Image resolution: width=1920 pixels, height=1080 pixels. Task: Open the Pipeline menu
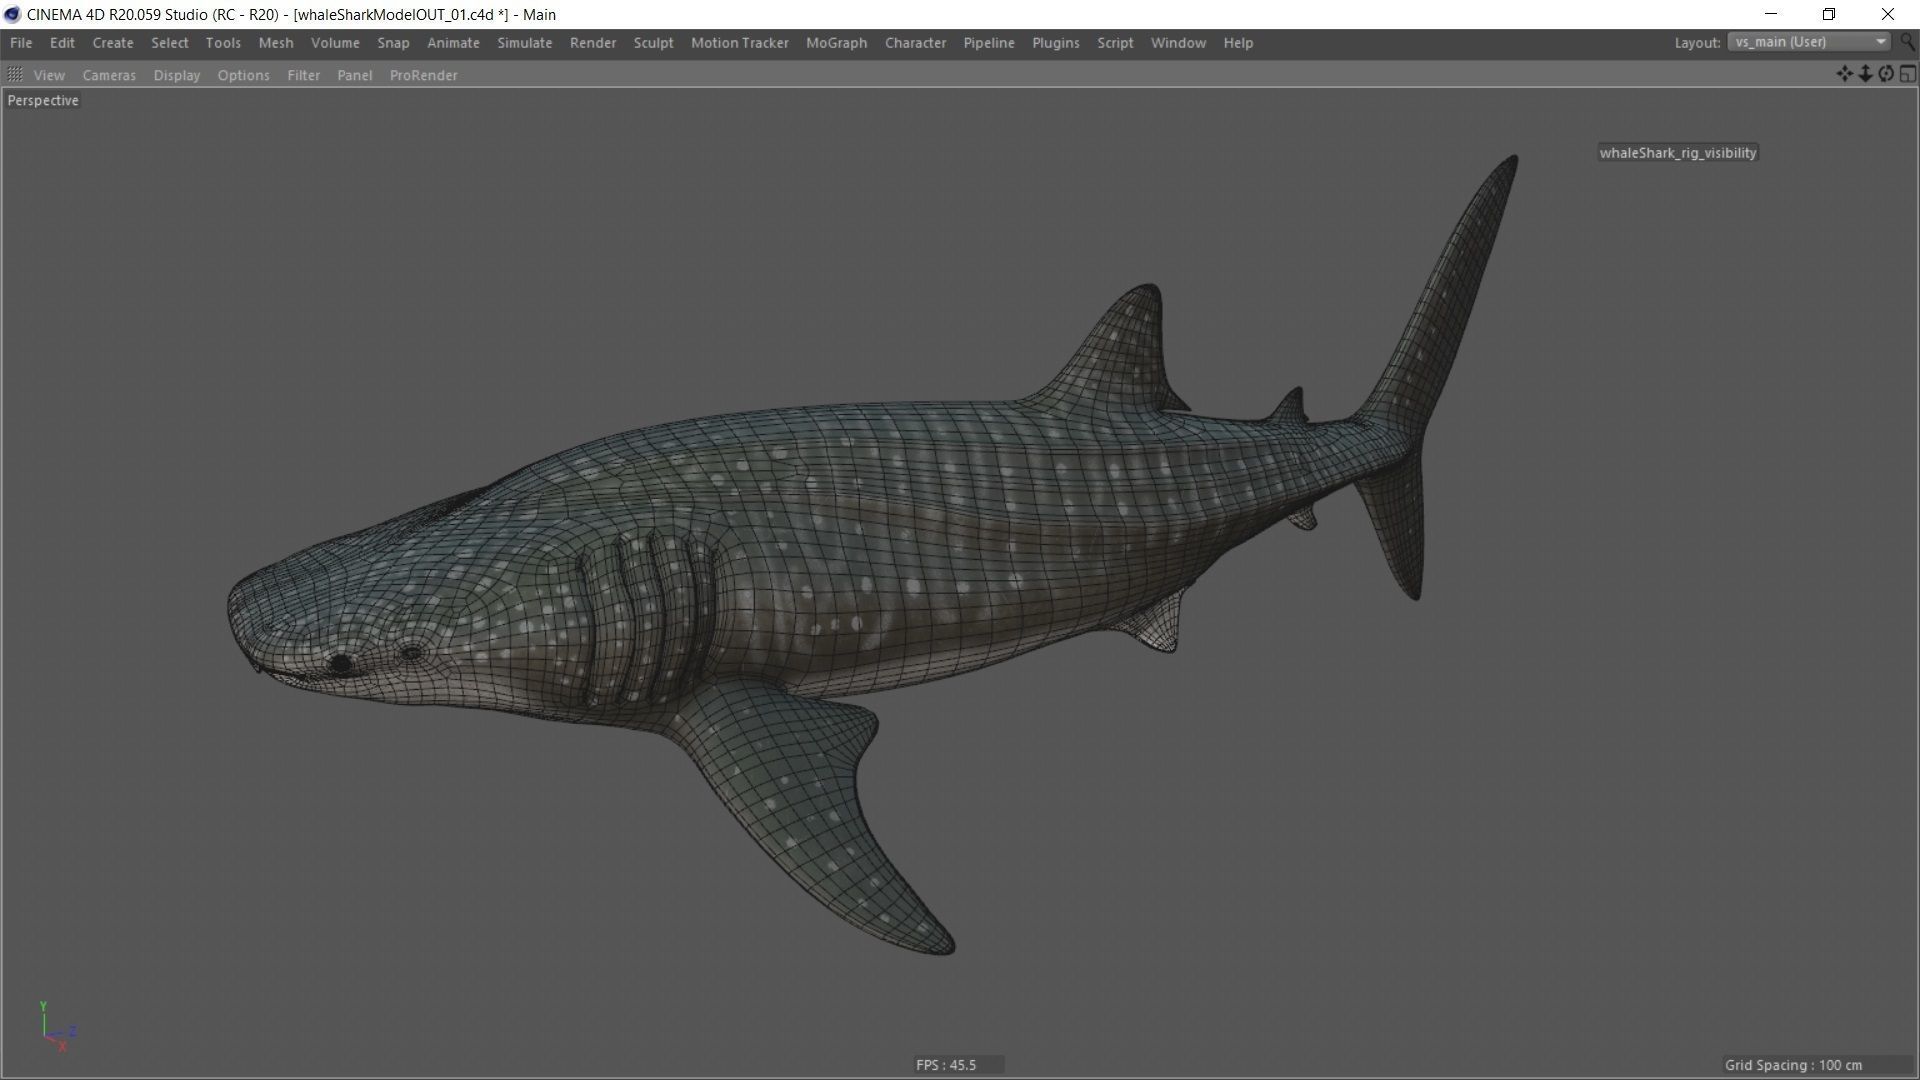(989, 43)
